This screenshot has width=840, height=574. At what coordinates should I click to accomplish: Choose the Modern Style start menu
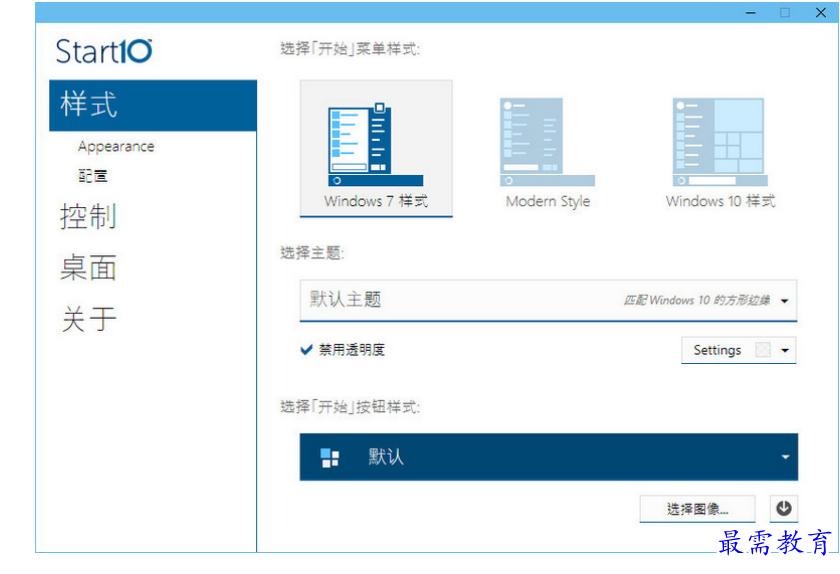pyautogui.click(x=548, y=153)
